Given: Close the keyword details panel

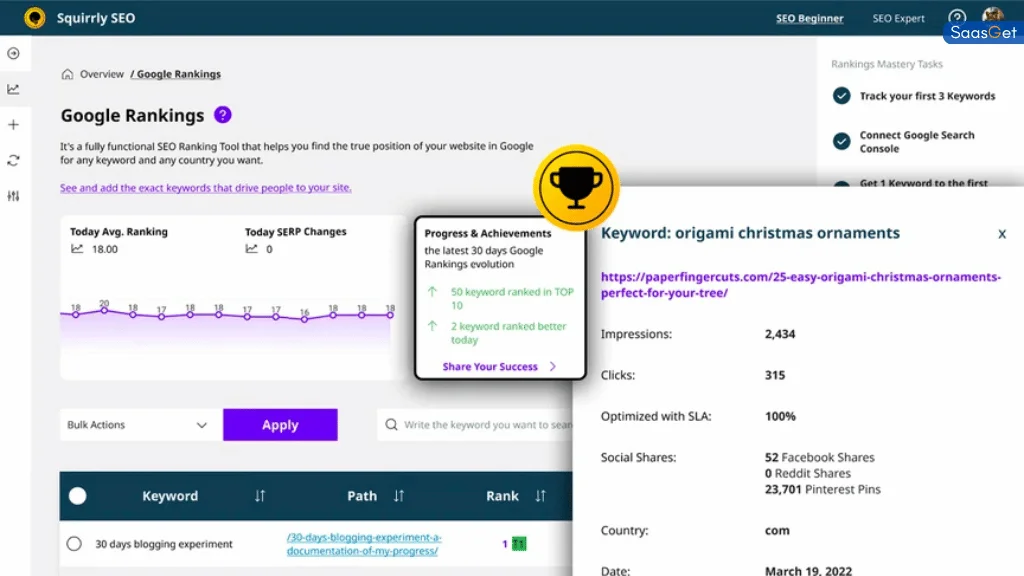Looking at the screenshot, I should pyautogui.click(x=1002, y=234).
